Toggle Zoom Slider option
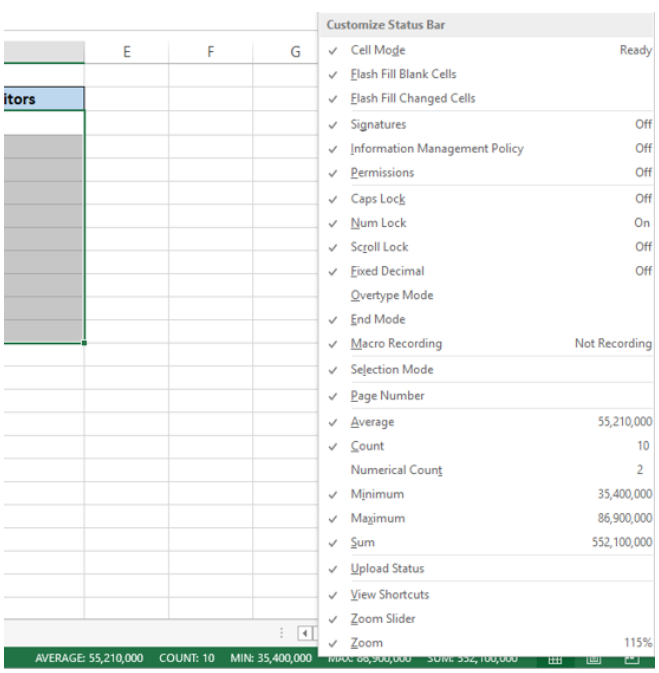 click(487, 618)
